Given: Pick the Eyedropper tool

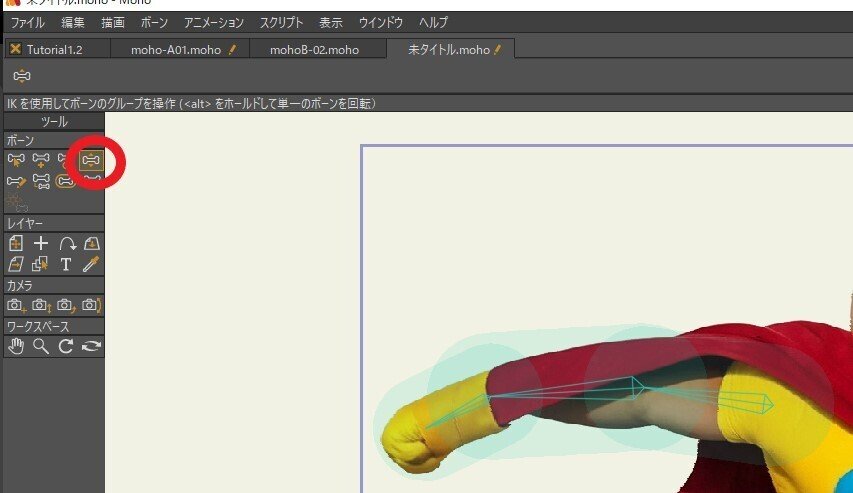Looking at the screenshot, I should 91,264.
